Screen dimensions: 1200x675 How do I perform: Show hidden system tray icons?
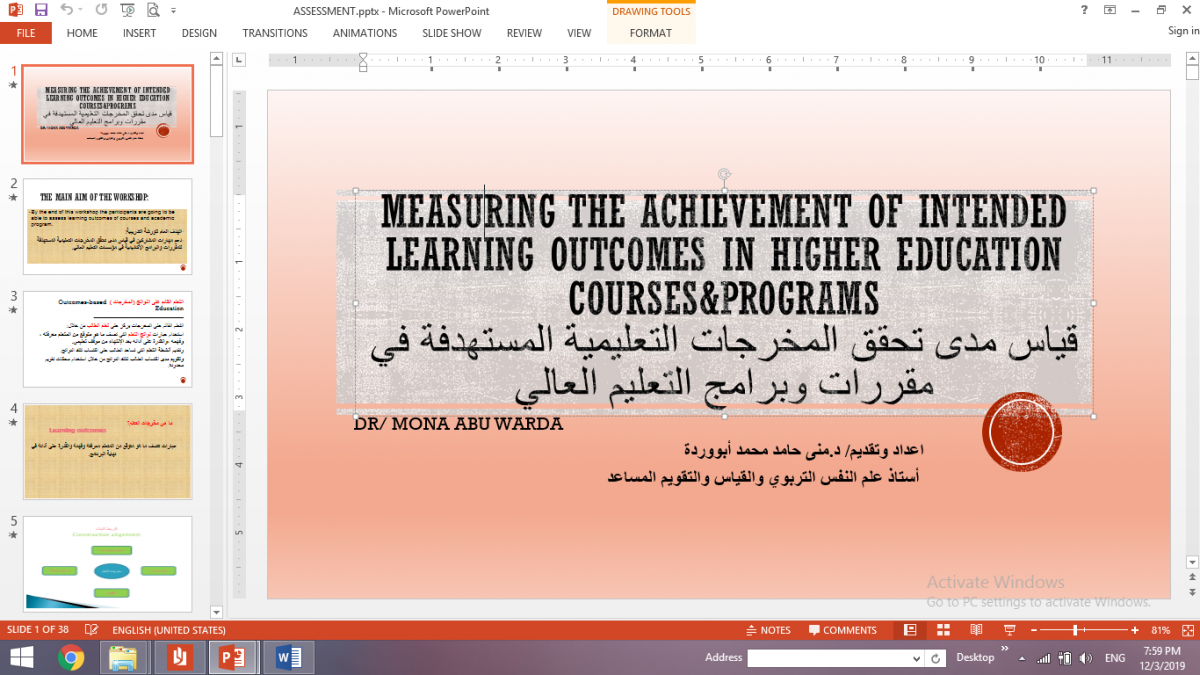[1021, 658]
